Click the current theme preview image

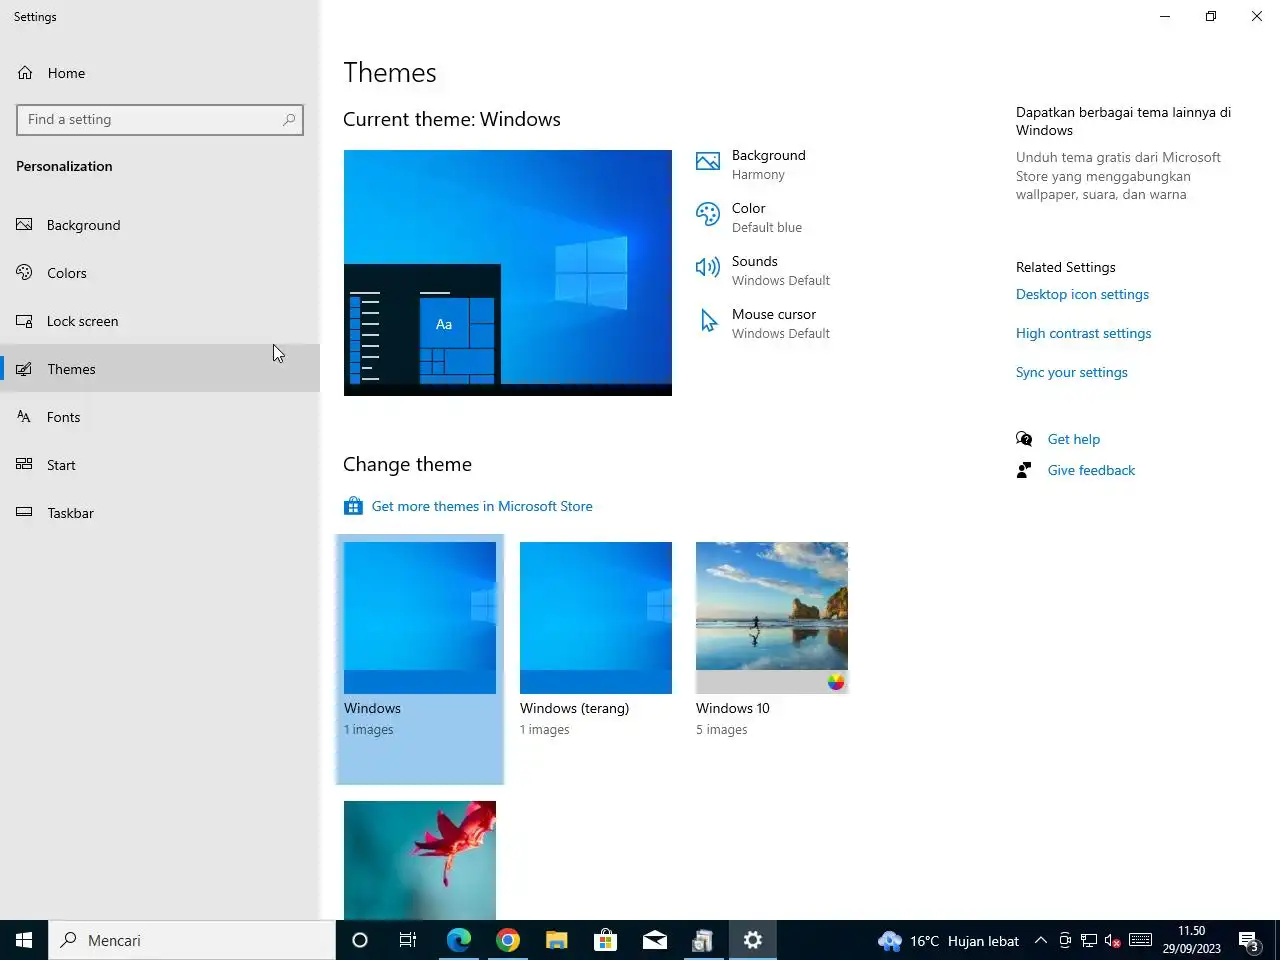tap(508, 273)
